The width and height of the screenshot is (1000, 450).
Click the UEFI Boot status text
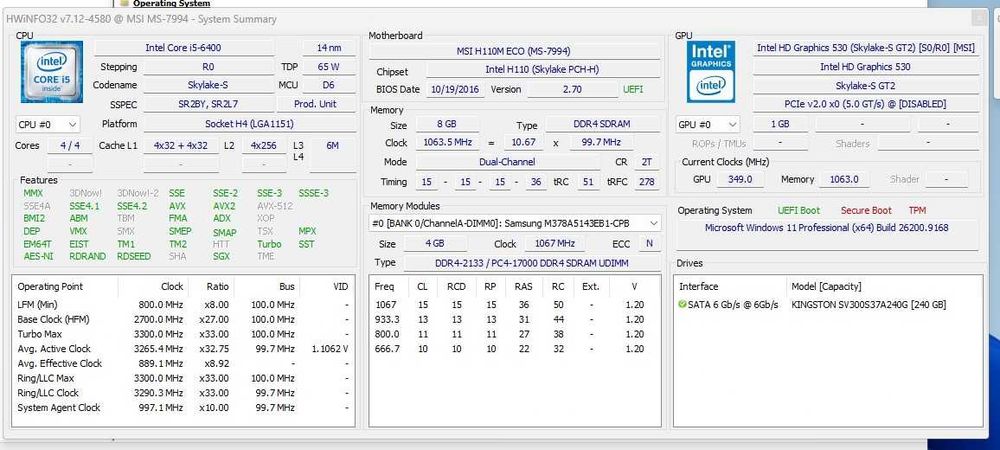tap(798, 210)
